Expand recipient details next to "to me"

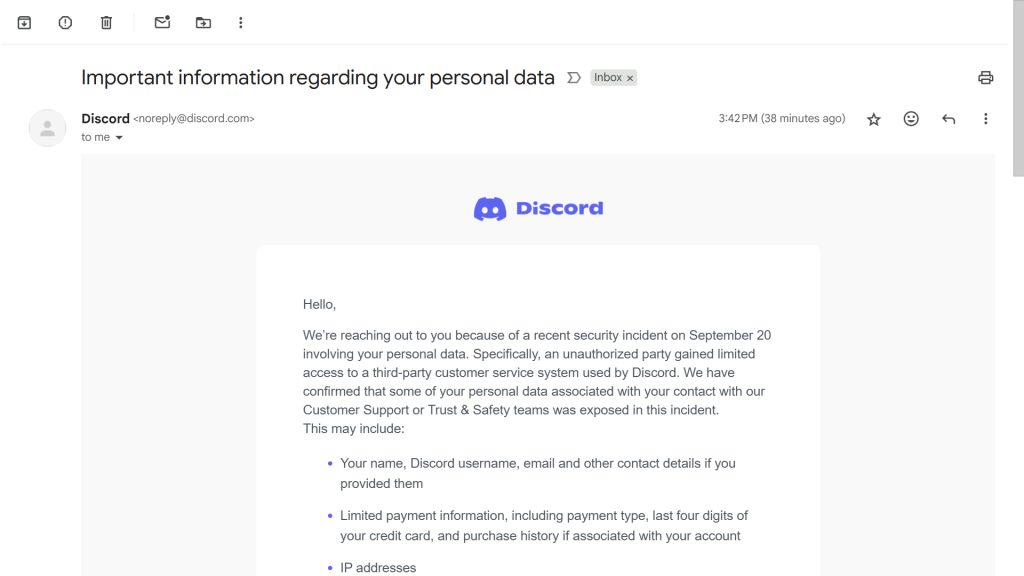pos(119,138)
